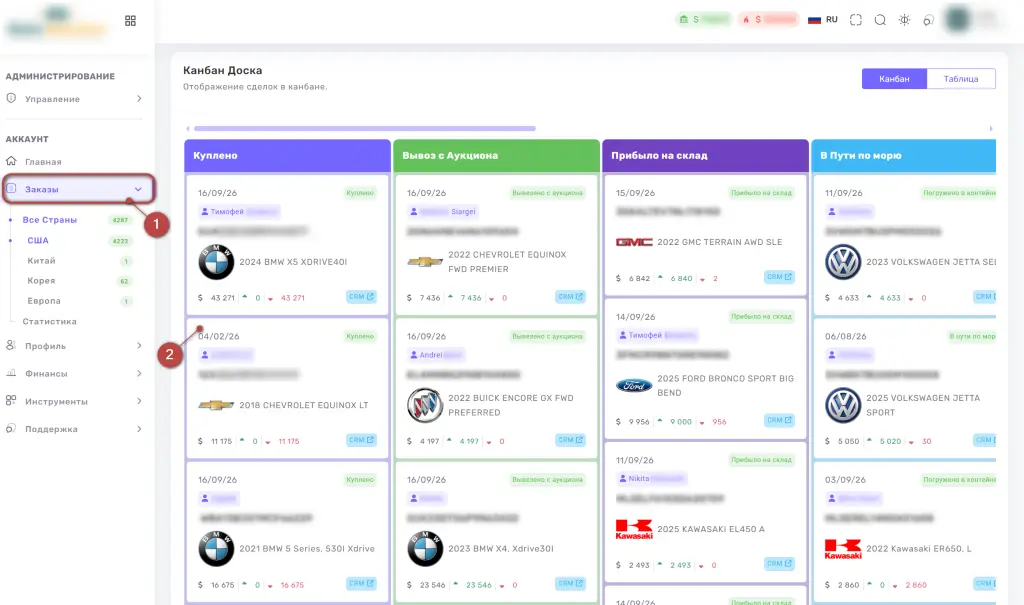Click the 2025 VOLKSWAGEN JETTA SPORT title
Screen dimensions: 1024x605
(923, 405)
